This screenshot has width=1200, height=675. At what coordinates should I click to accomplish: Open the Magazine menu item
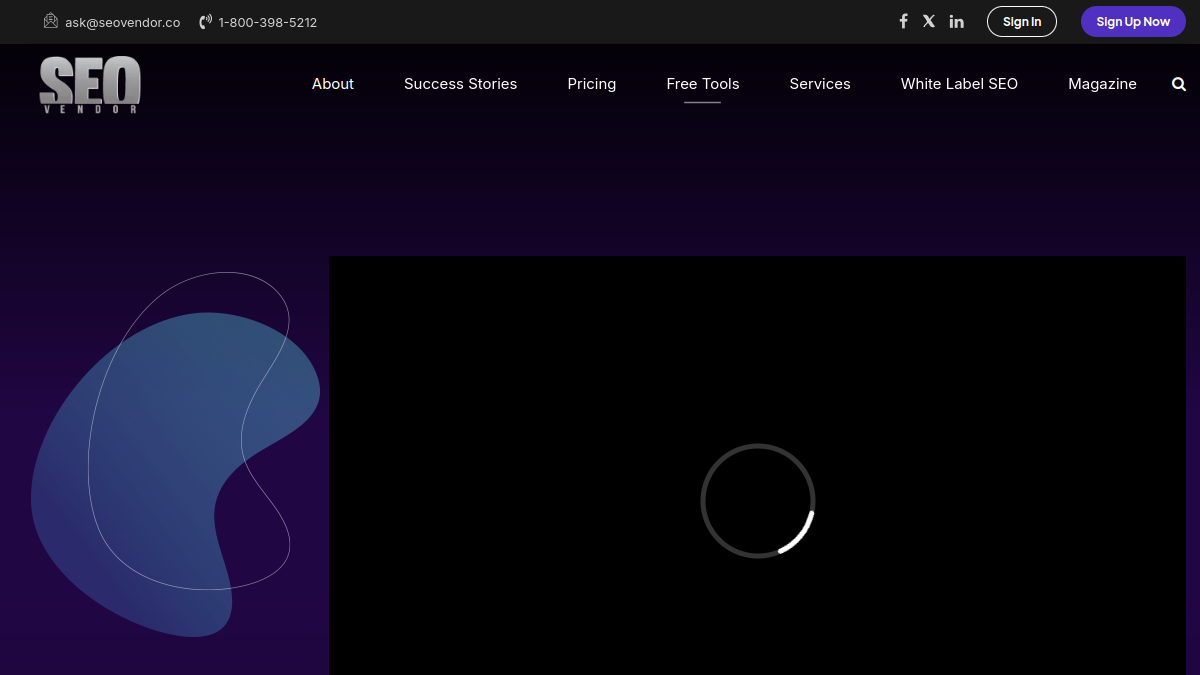(x=1102, y=84)
